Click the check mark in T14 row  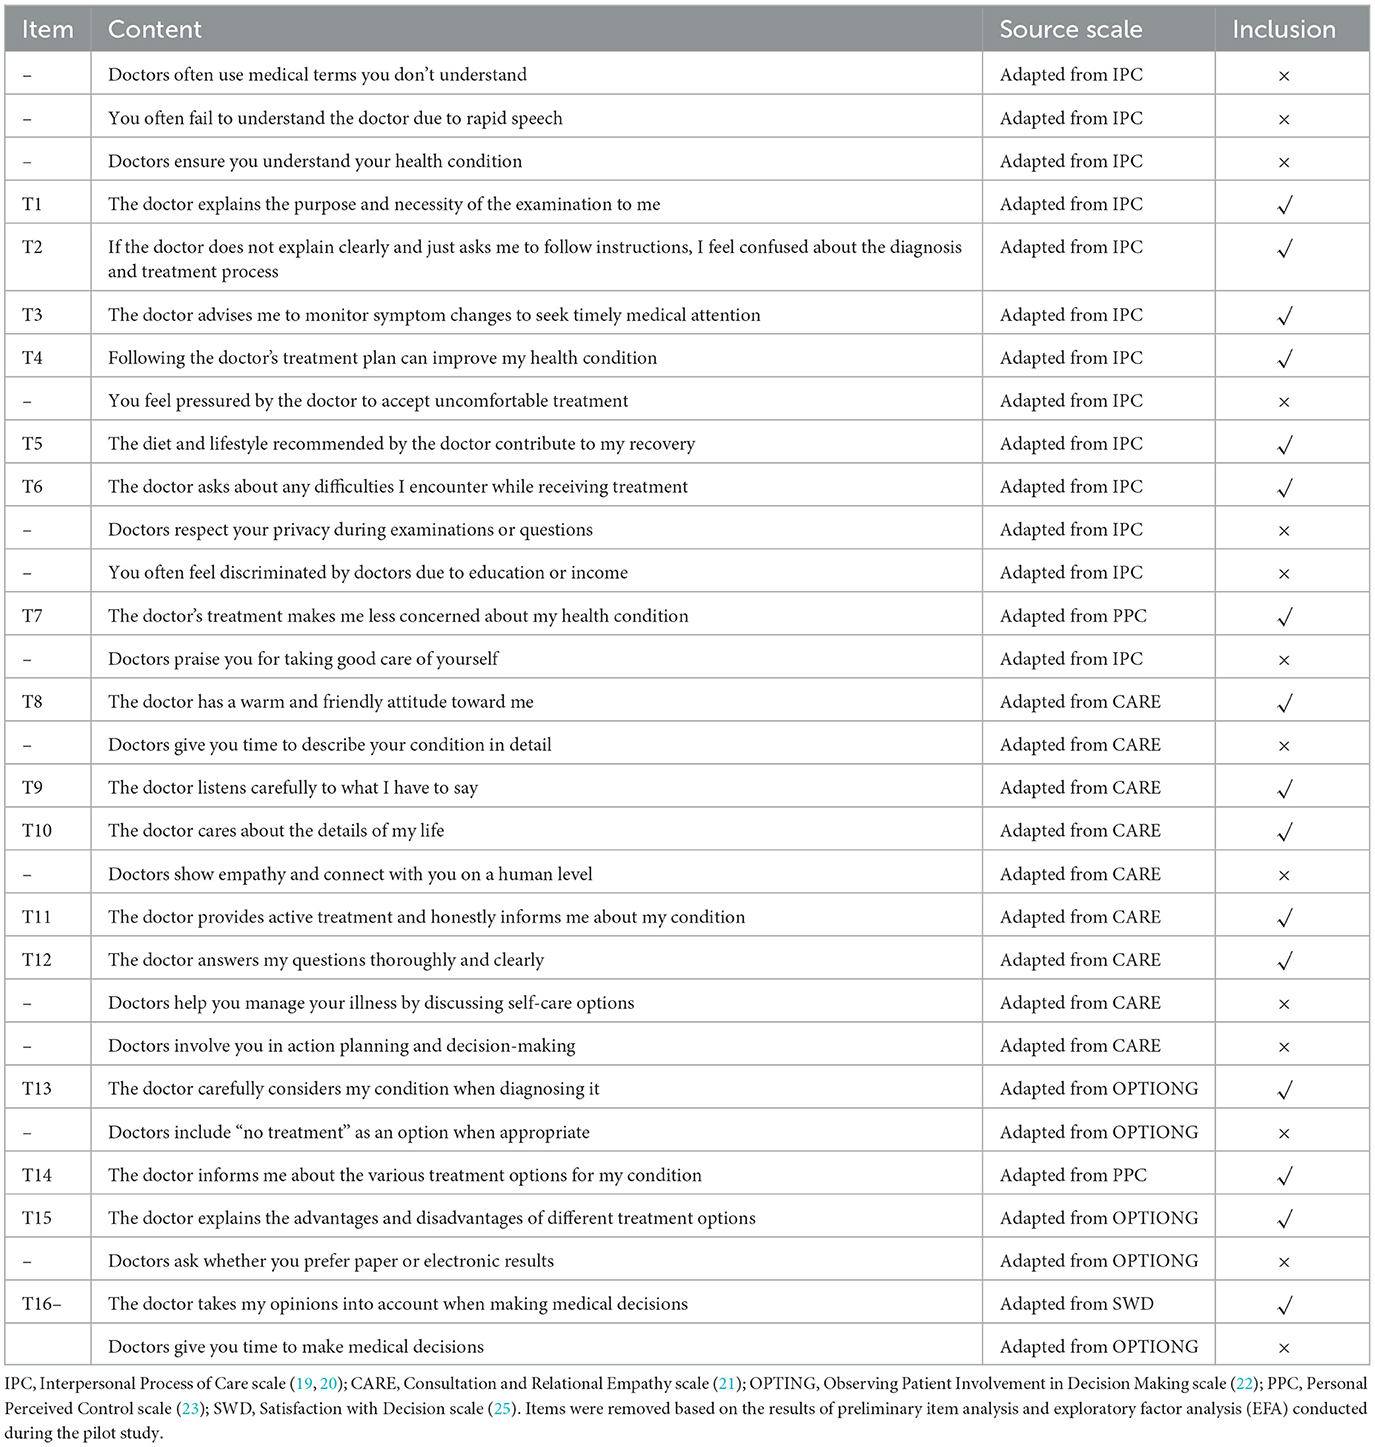[1285, 1176]
